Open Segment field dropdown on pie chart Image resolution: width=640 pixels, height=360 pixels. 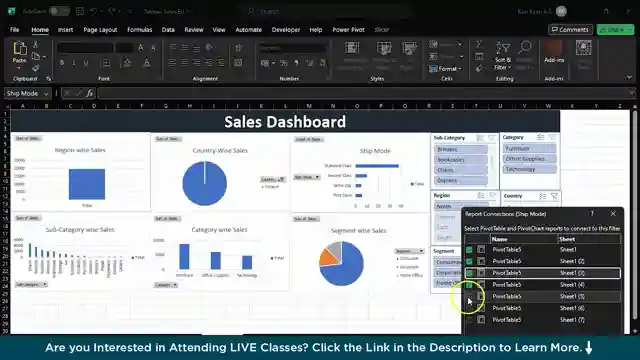[409, 251]
